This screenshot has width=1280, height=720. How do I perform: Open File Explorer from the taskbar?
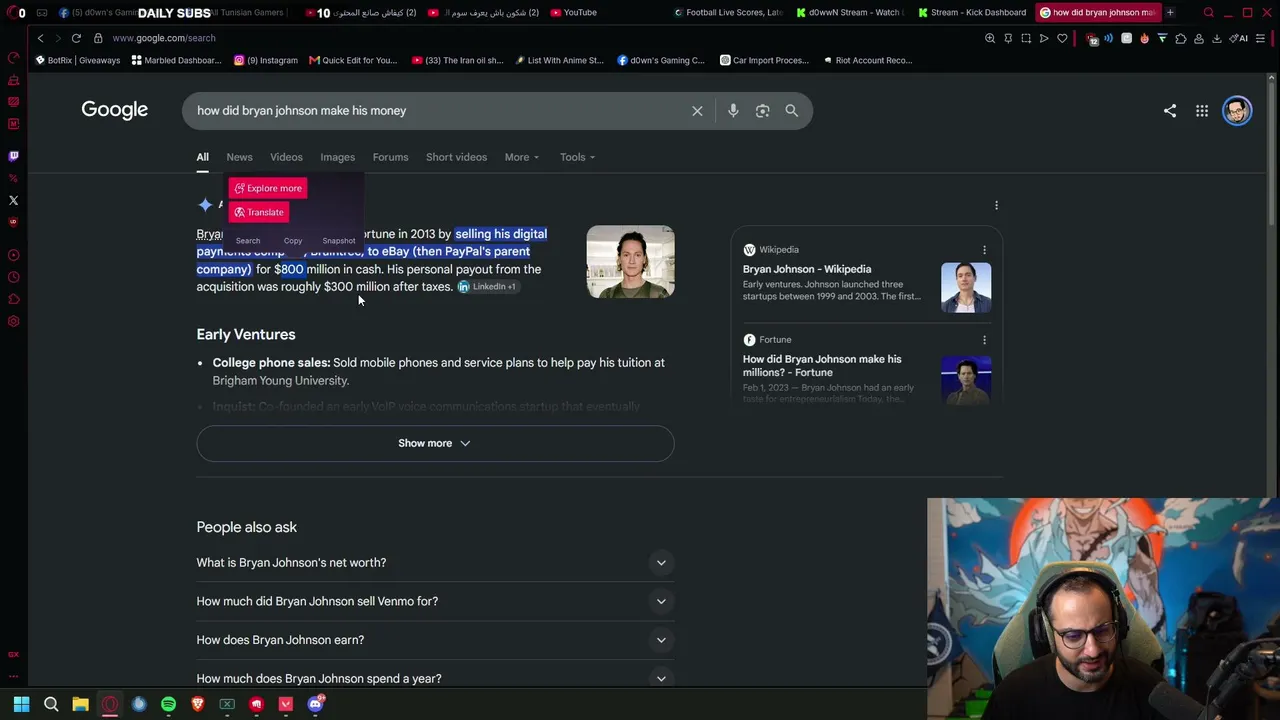click(80, 704)
